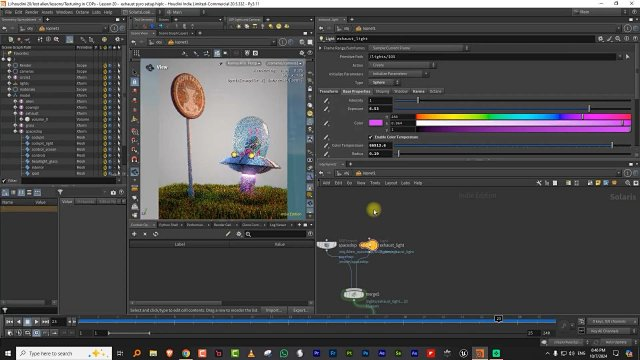This screenshot has height=360, width=640.
Task: Click the light bulb icon beside Light label
Action: tap(322, 38)
